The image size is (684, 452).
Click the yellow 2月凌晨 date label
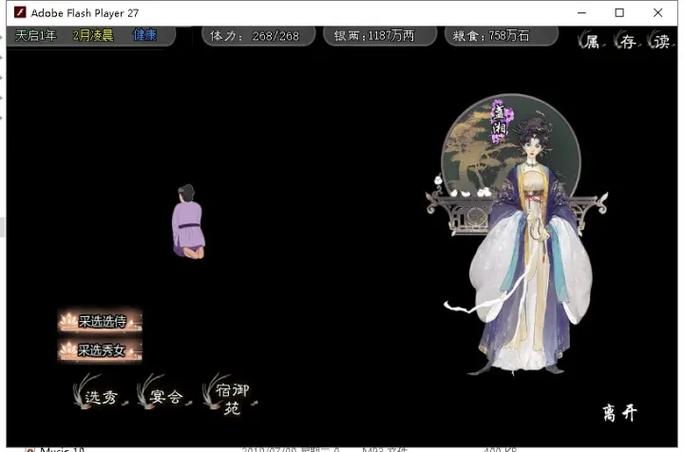click(x=93, y=35)
